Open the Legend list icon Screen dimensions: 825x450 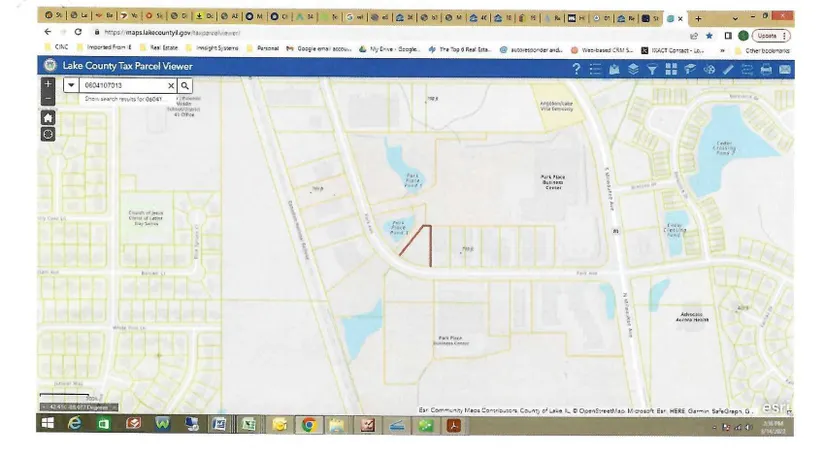(x=596, y=68)
